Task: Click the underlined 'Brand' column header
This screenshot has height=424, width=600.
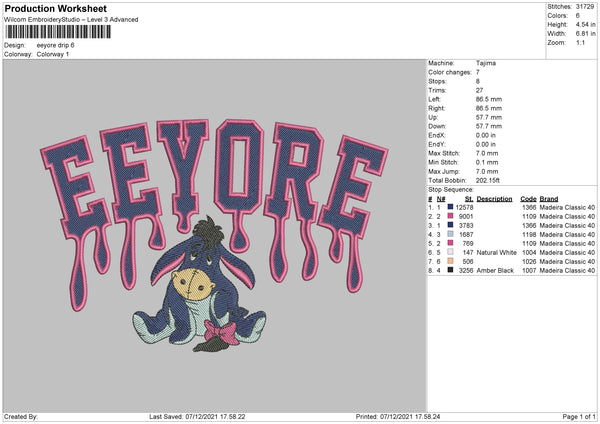Action: pos(549,199)
